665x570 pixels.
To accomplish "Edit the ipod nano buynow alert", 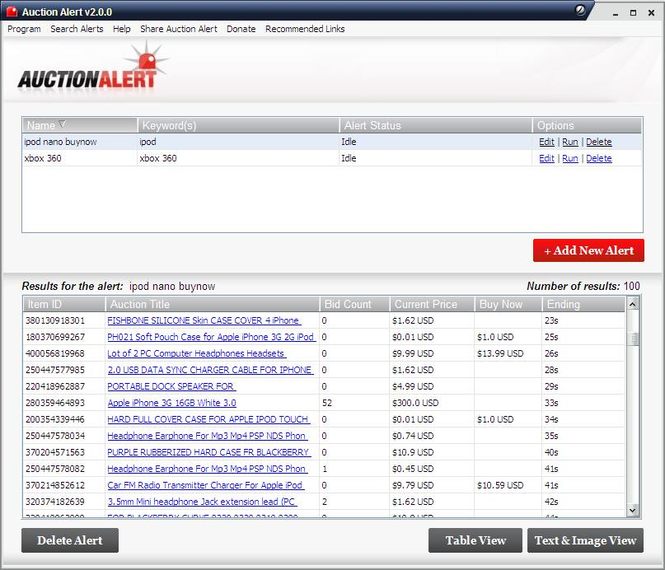I will [547, 142].
